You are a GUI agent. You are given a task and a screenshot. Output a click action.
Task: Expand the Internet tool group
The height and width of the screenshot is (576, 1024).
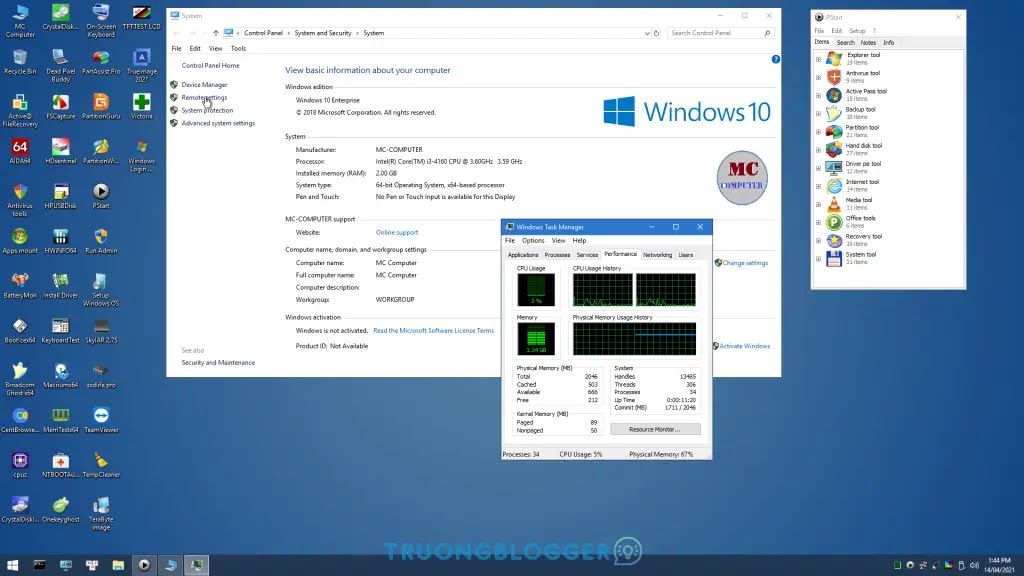(x=818, y=186)
